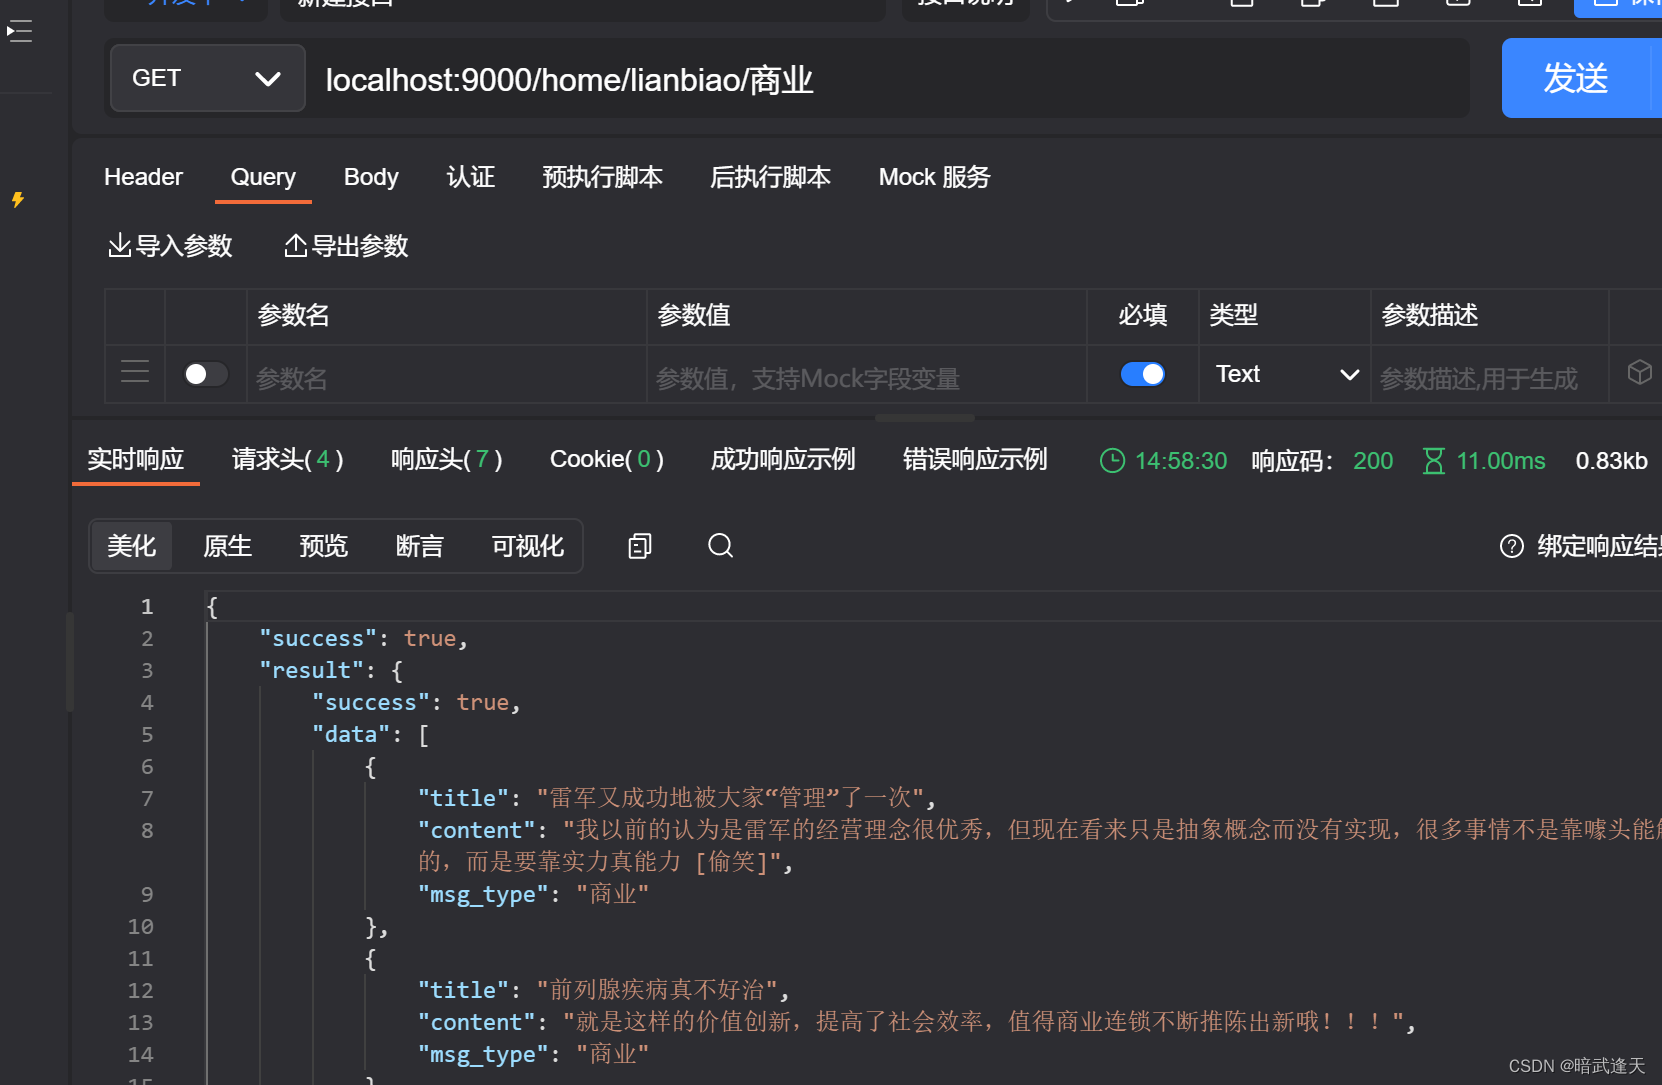The width and height of the screenshot is (1662, 1085).
Task: Open the Body tab
Action: [371, 177]
